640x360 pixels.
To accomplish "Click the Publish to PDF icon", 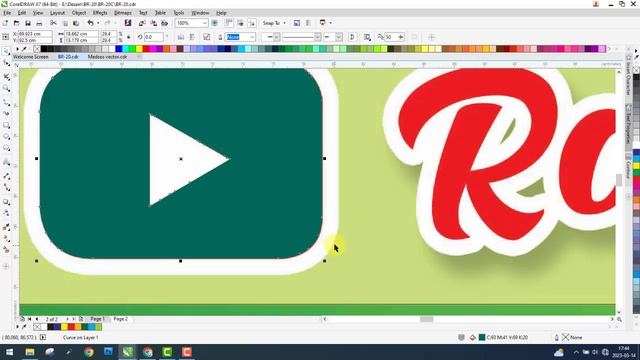I will click(x=164, y=23).
